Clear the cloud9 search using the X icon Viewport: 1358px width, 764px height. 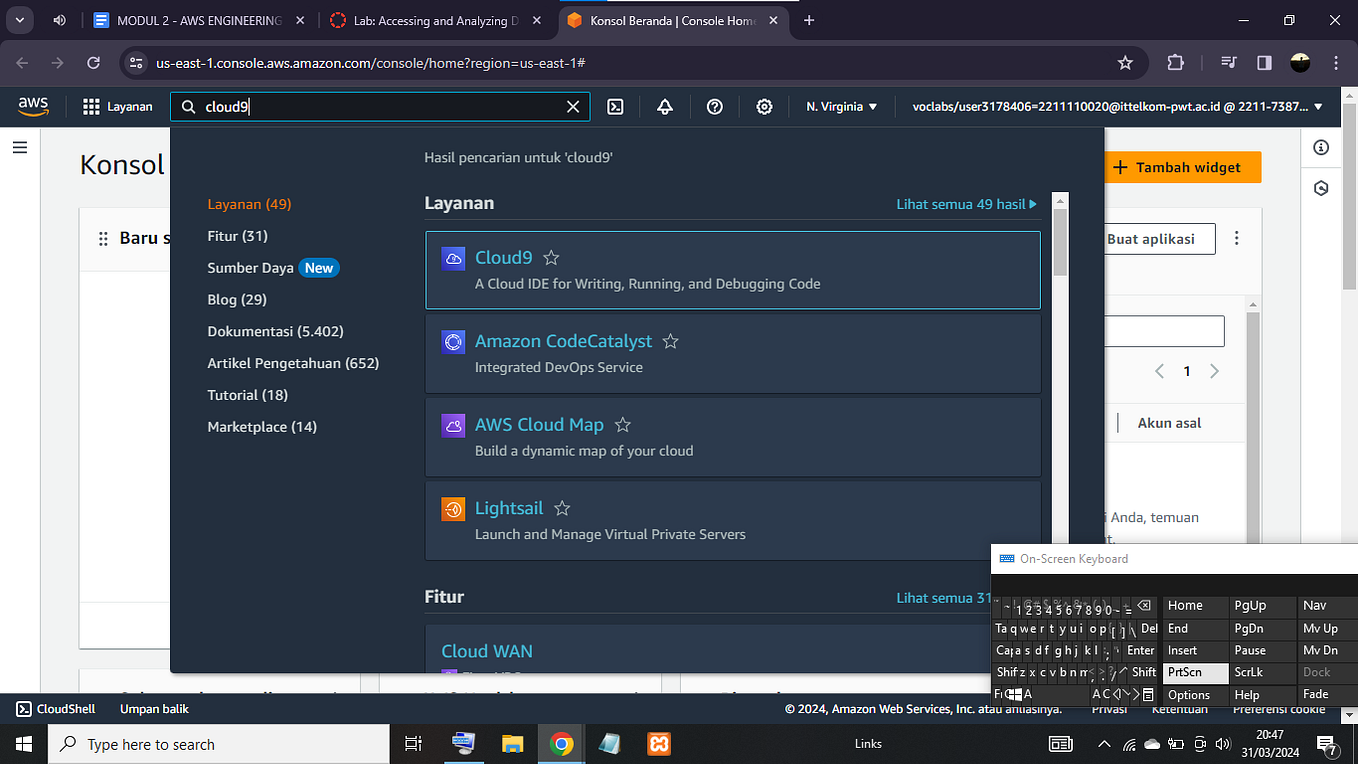pos(572,106)
